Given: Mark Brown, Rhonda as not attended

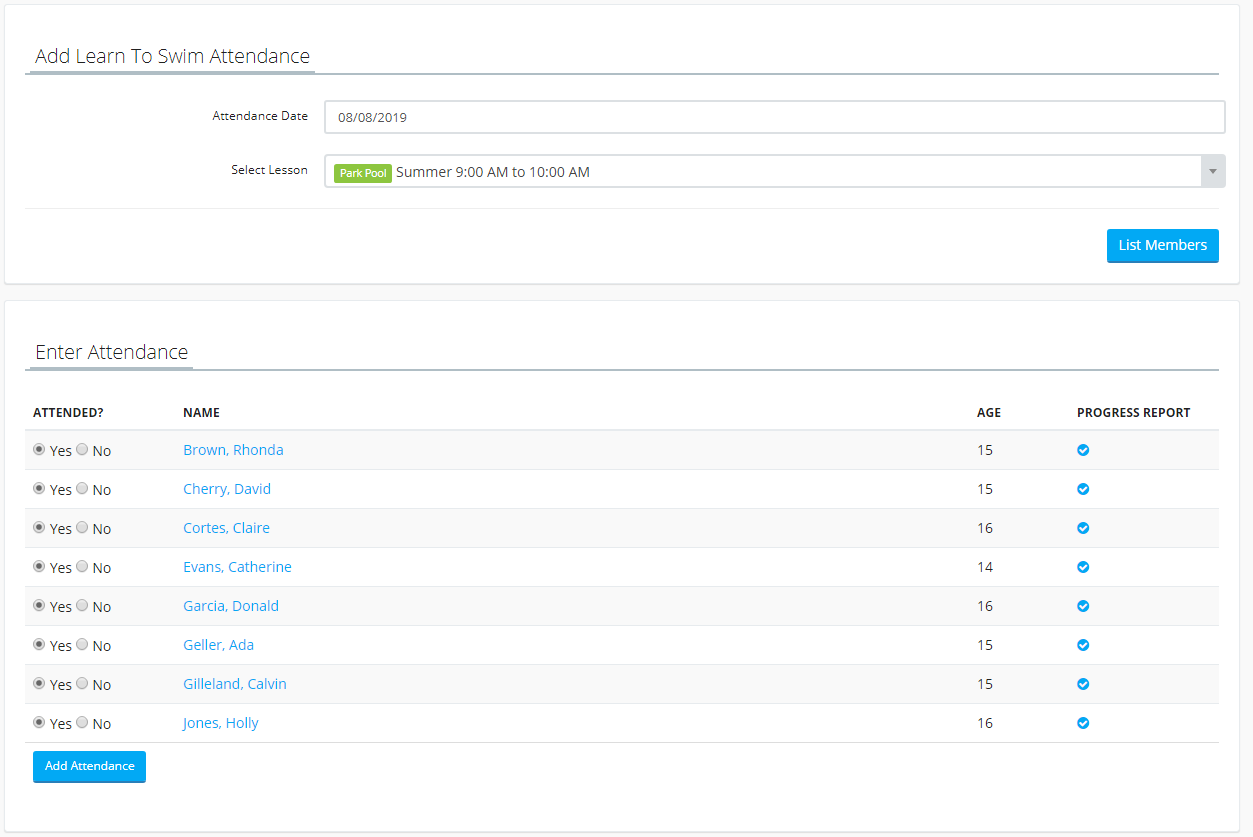Looking at the screenshot, I should (82, 449).
